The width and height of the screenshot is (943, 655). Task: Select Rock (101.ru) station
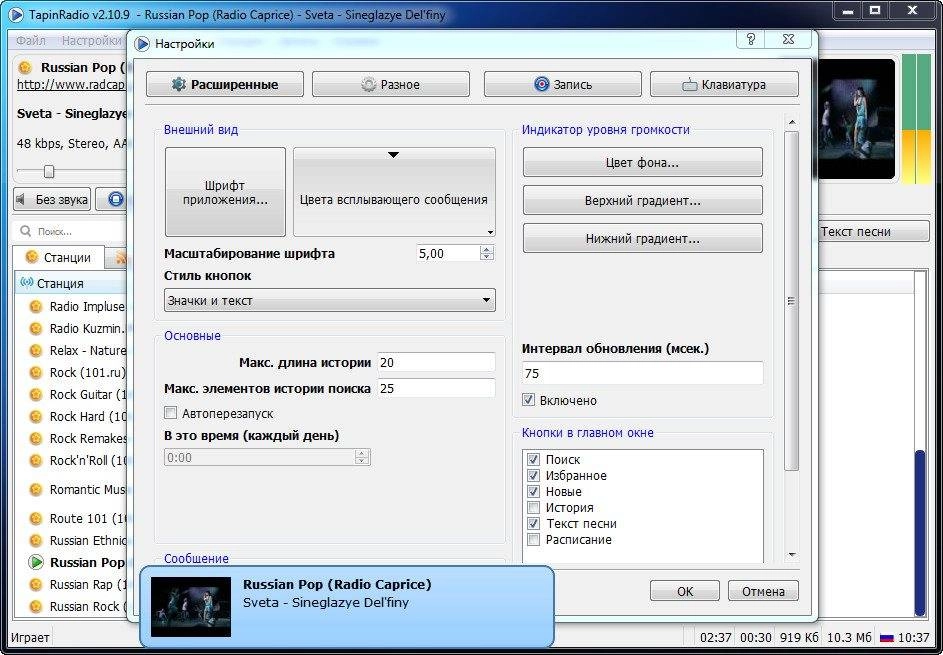(x=87, y=373)
